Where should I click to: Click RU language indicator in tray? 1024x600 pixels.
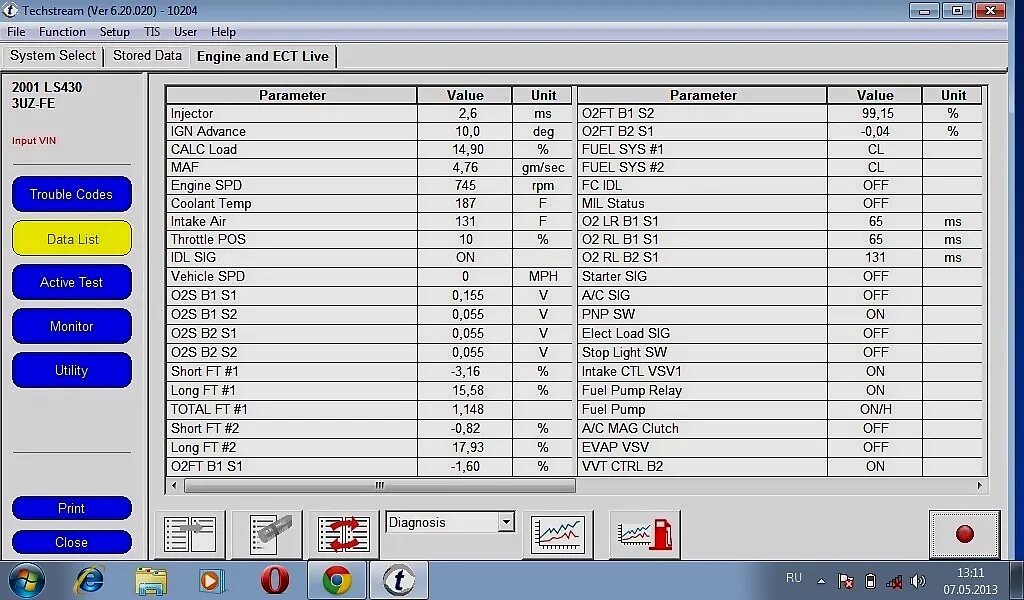click(793, 578)
